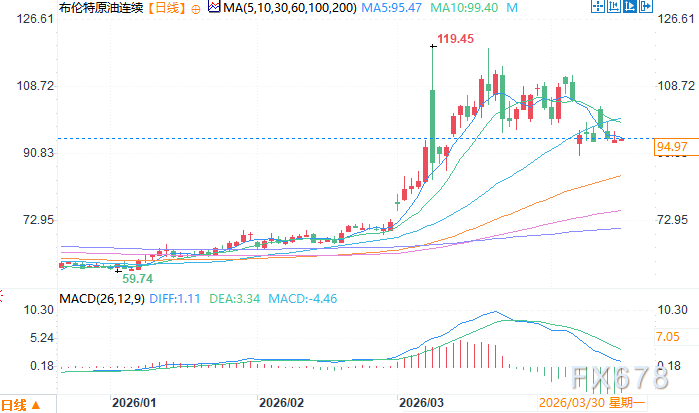This screenshot has width=699, height=413.
Task: Click the orange 7.05 MACD axis tag
Action: 669,338
